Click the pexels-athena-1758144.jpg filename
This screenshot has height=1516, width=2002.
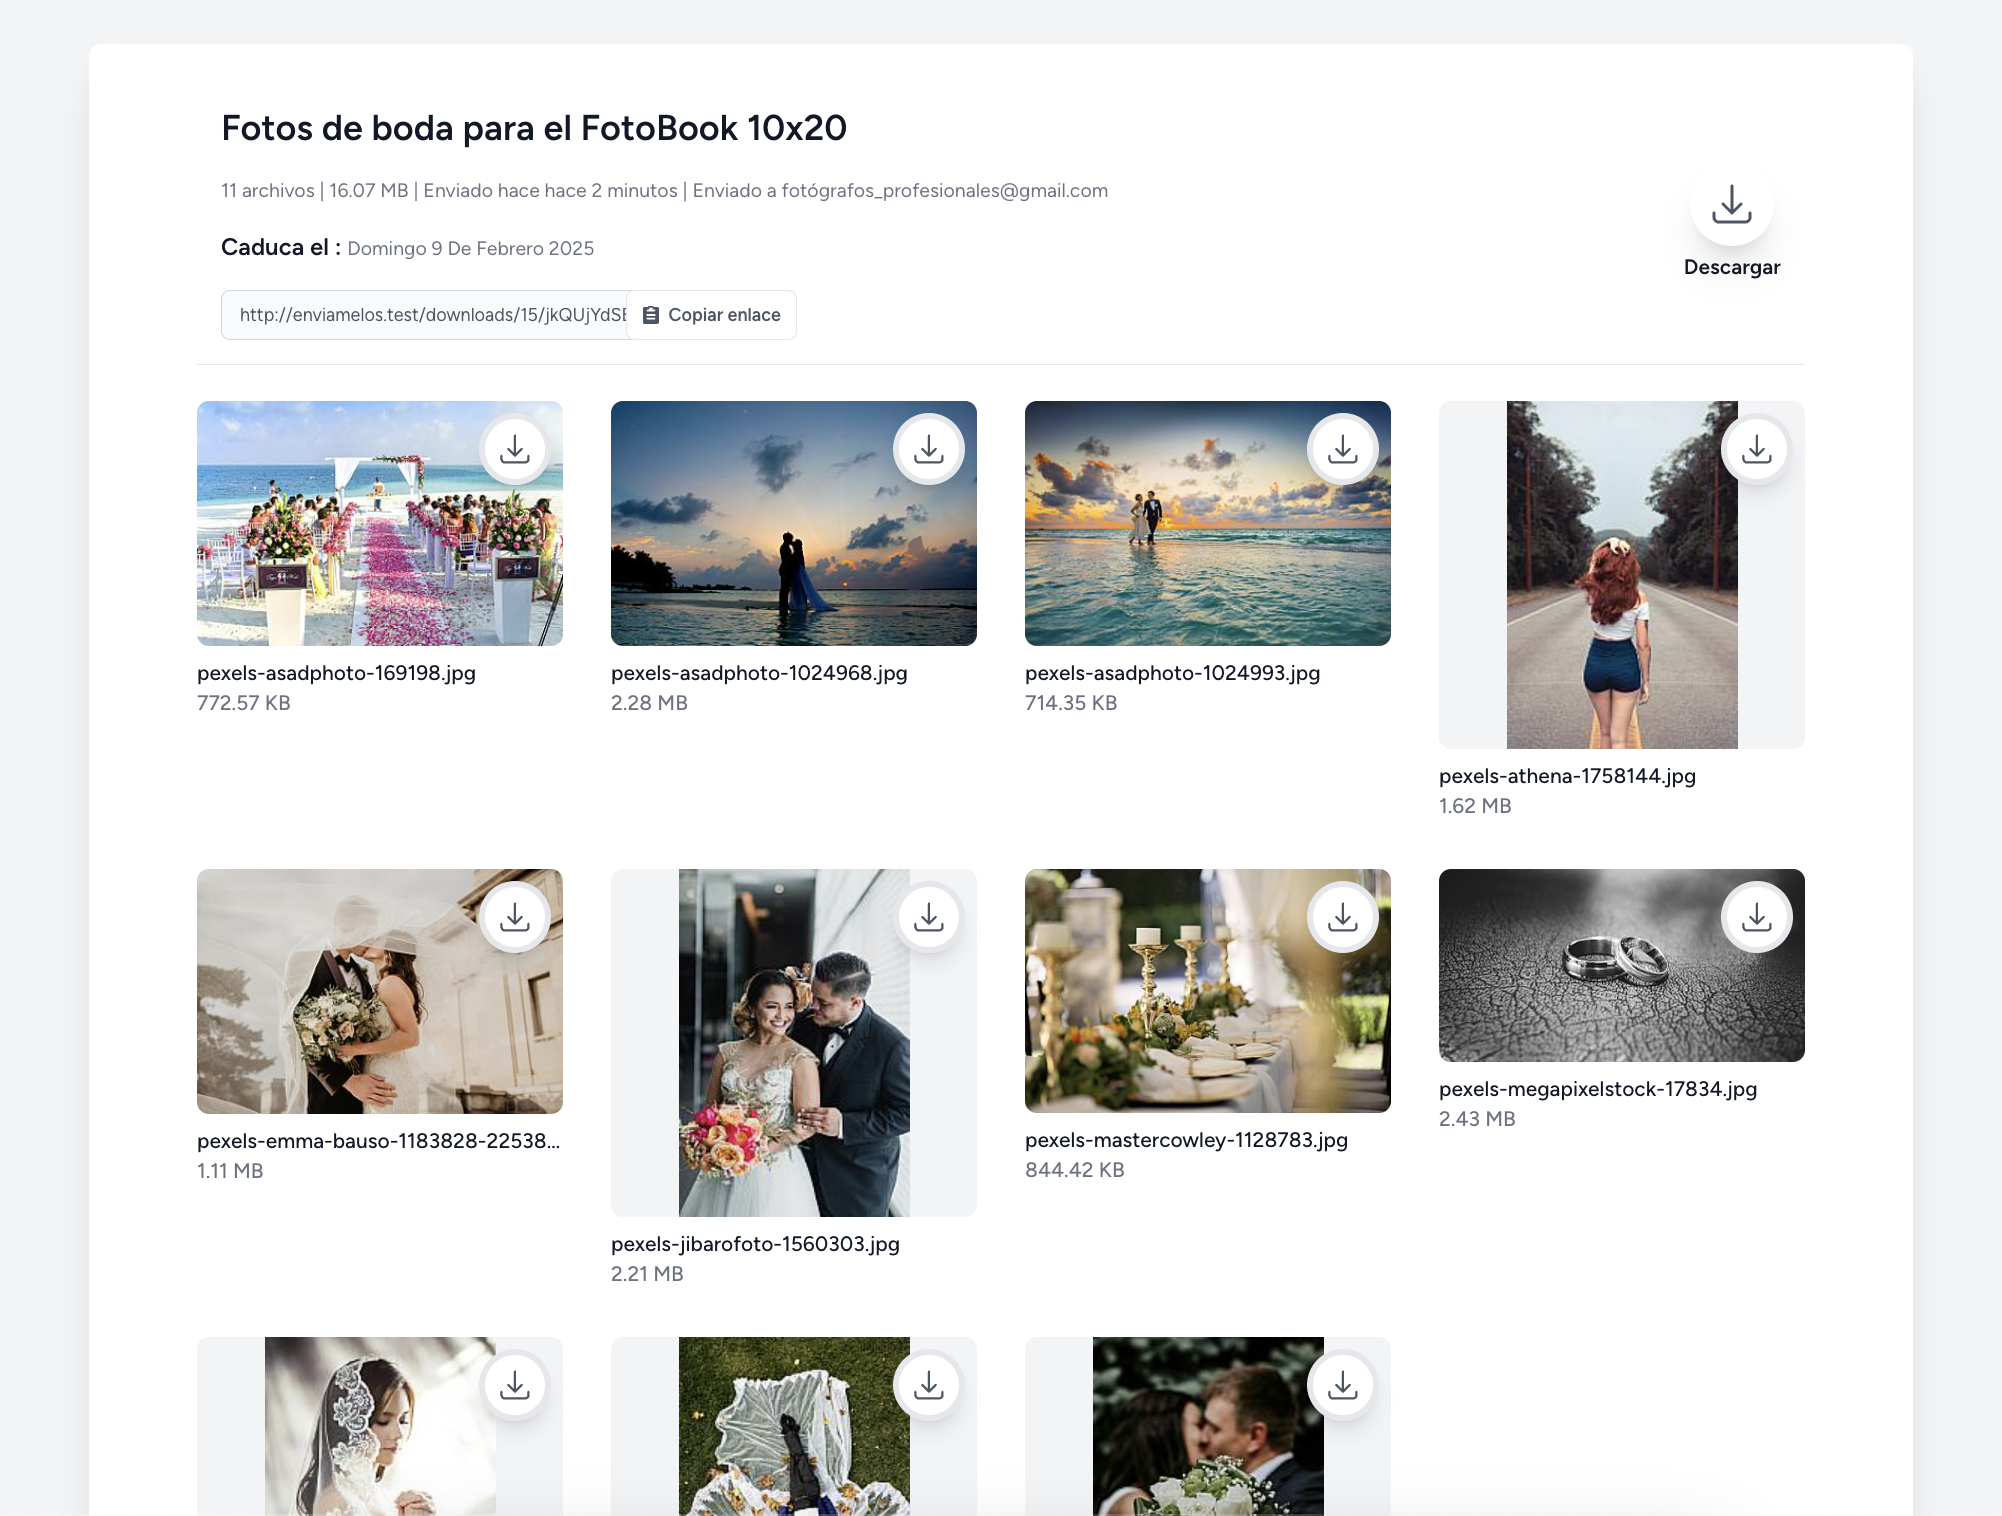pyautogui.click(x=1567, y=776)
